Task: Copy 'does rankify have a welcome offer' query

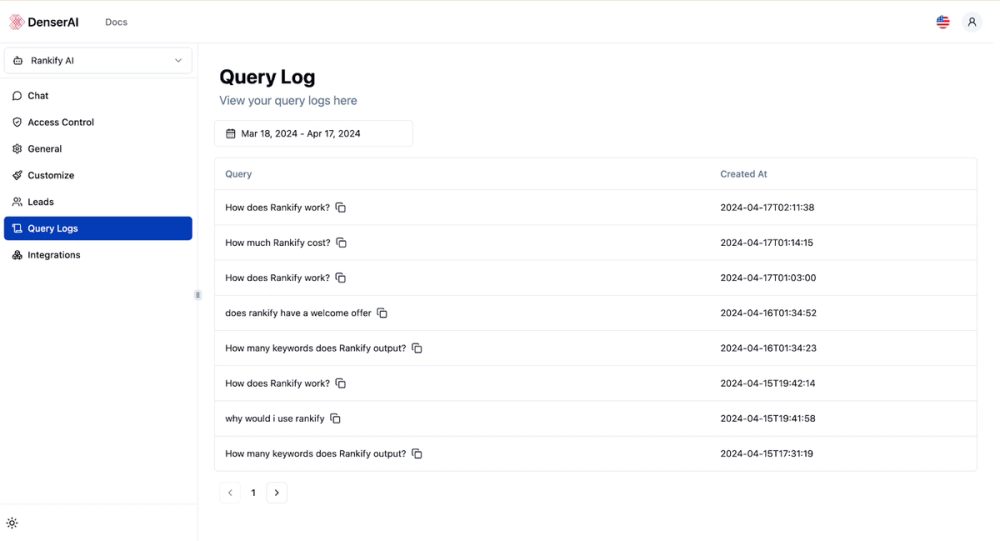Action: 382,313
